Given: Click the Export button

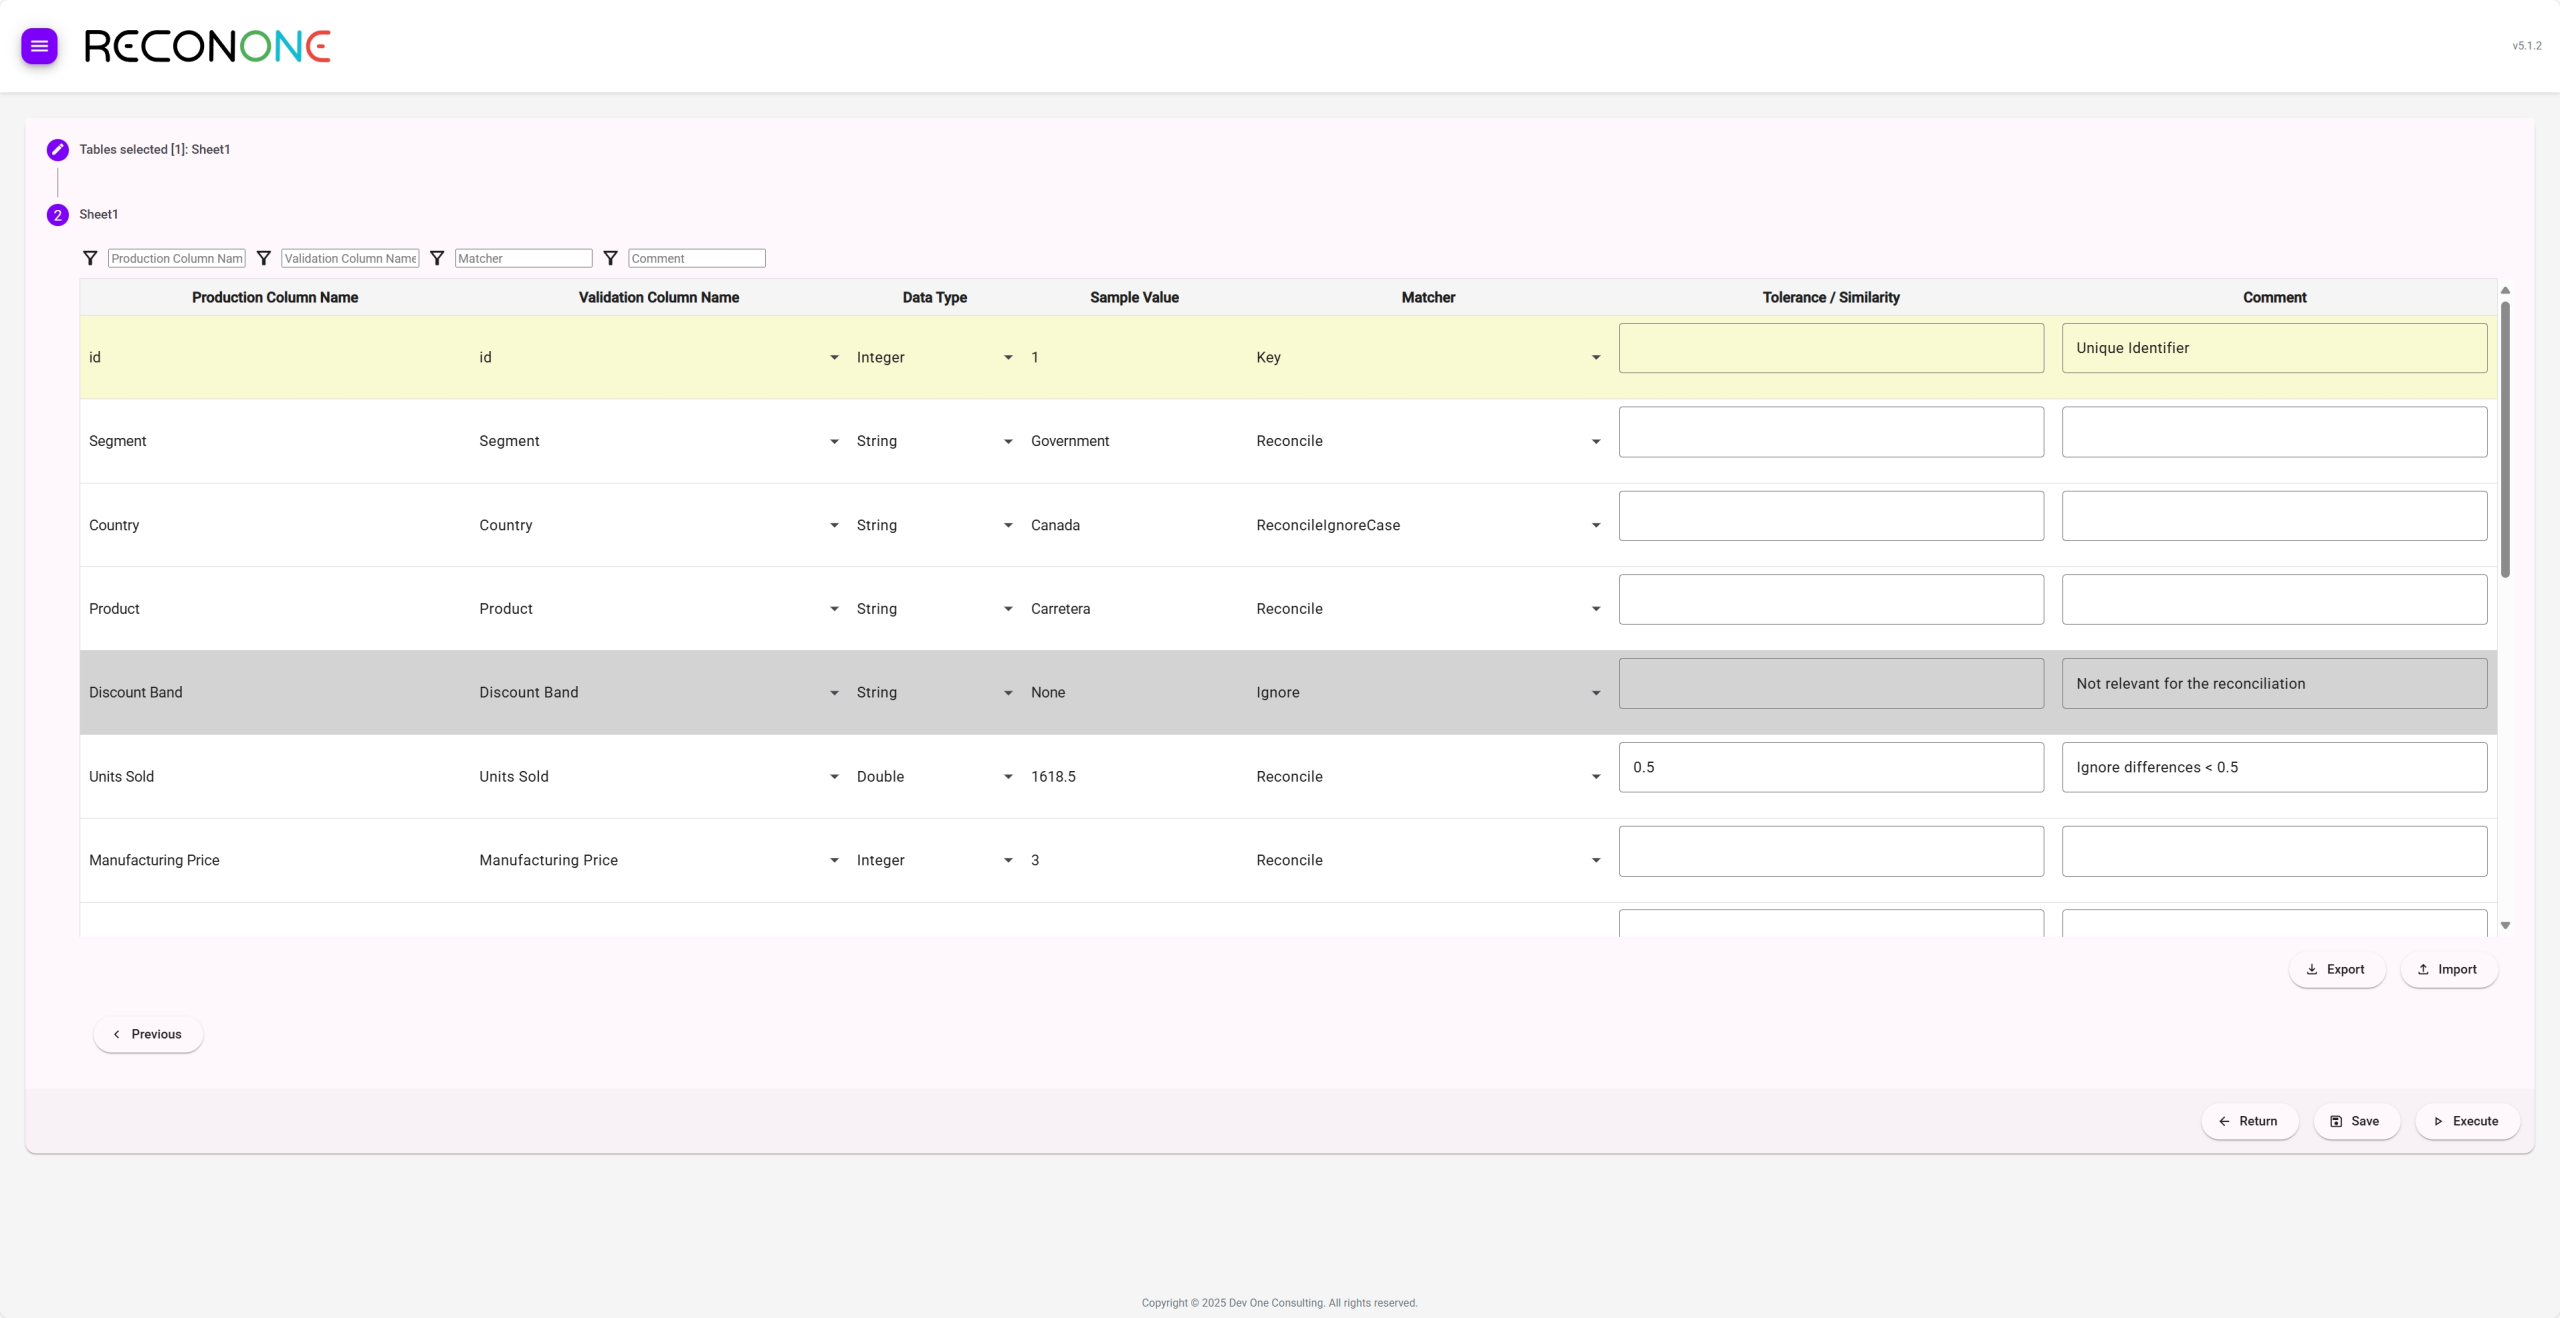Looking at the screenshot, I should 2336,969.
